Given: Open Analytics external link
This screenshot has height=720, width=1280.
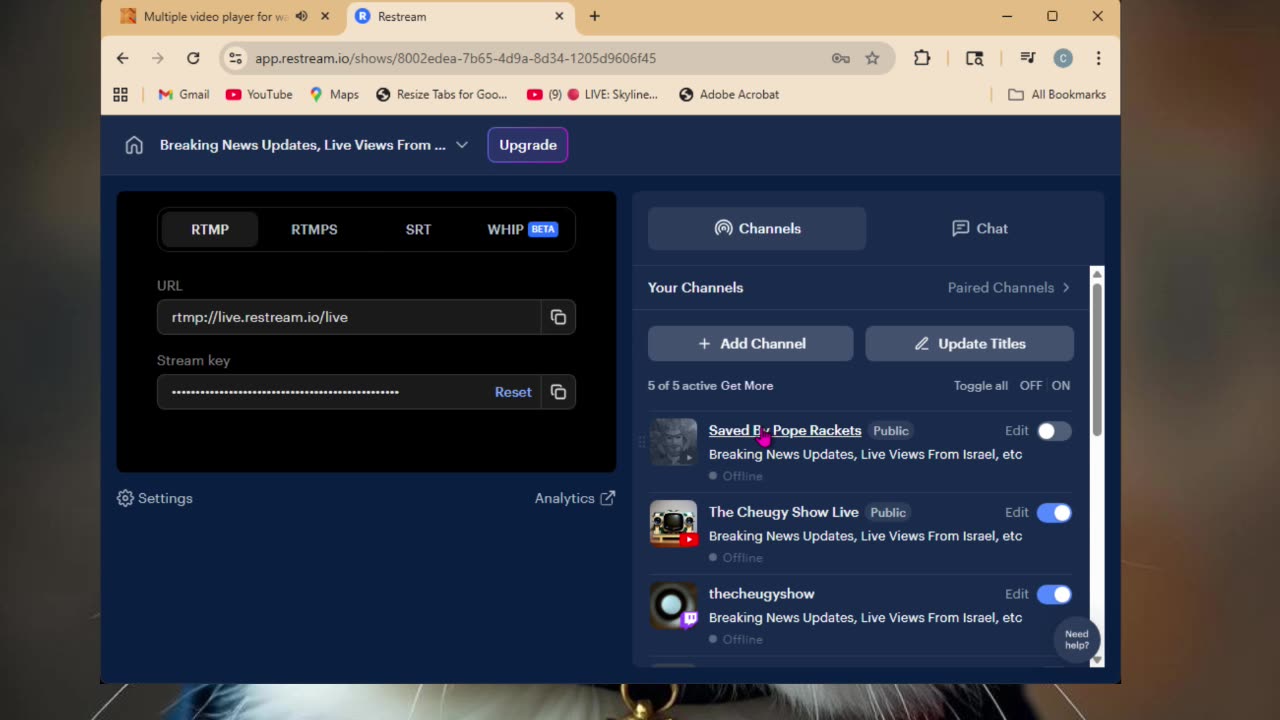Looking at the screenshot, I should click(x=575, y=498).
